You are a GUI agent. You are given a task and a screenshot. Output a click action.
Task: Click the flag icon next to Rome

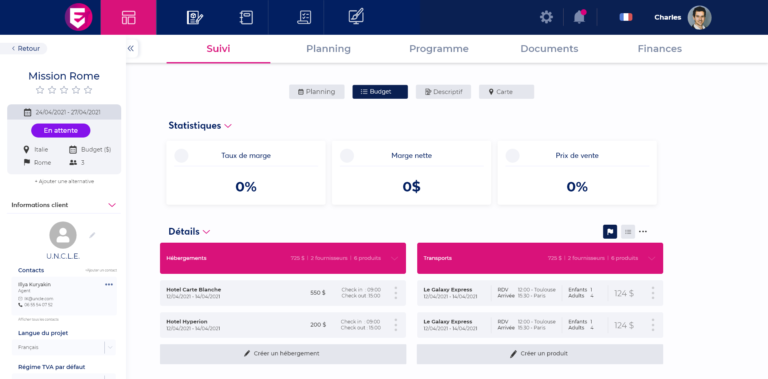(x=26, y=163)
